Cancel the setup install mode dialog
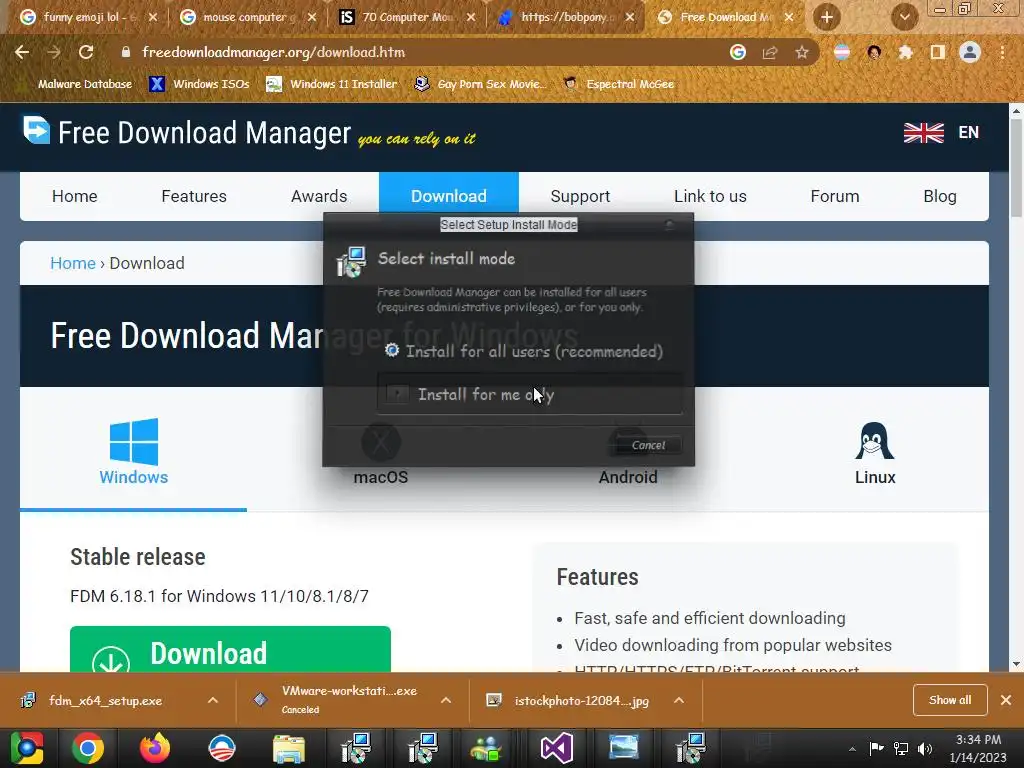The height and width of the screenshot is (768, 1024). click(648, 445)
